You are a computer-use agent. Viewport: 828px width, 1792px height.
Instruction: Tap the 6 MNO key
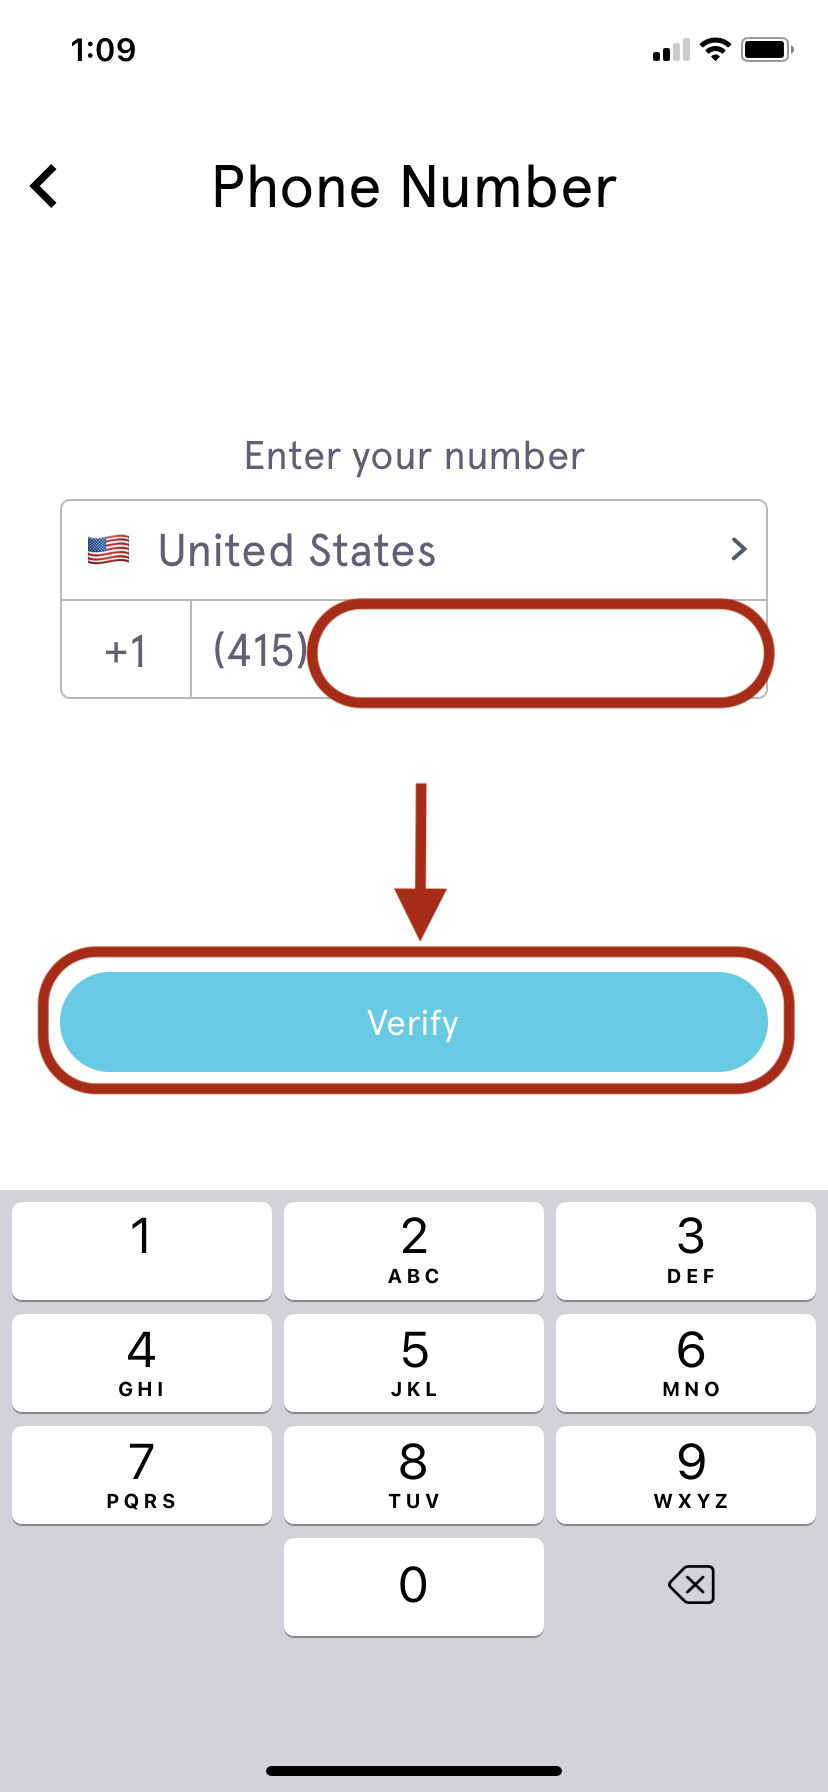pos(686,1363)
